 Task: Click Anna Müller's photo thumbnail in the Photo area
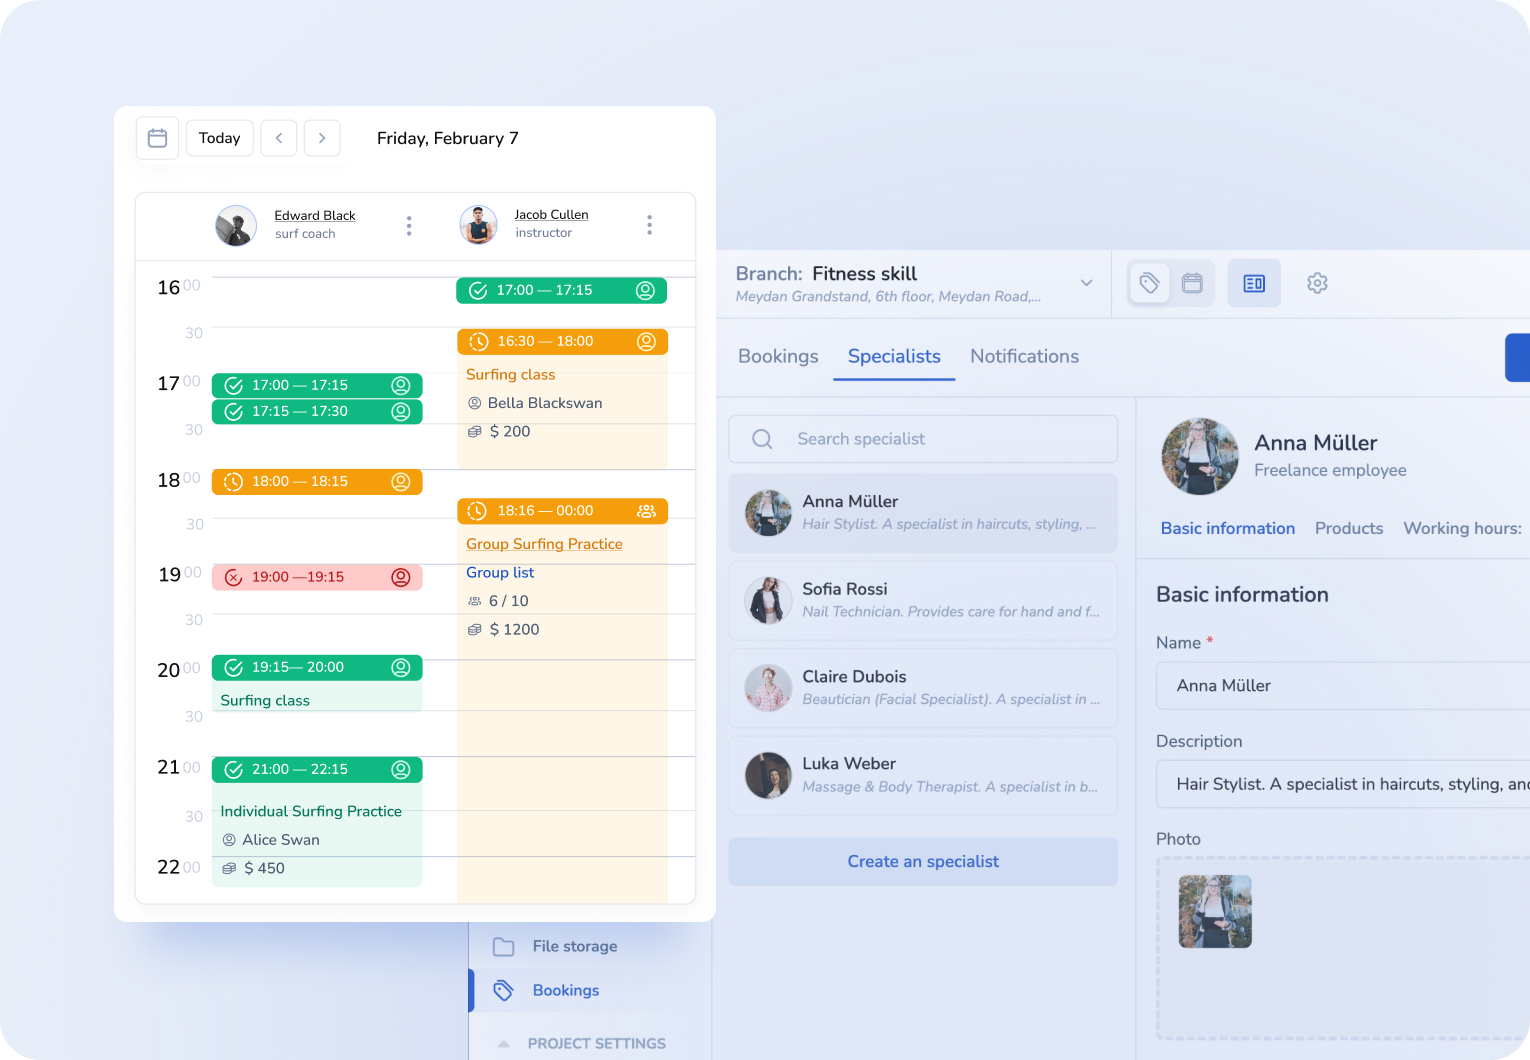[x=1215, y=911]
